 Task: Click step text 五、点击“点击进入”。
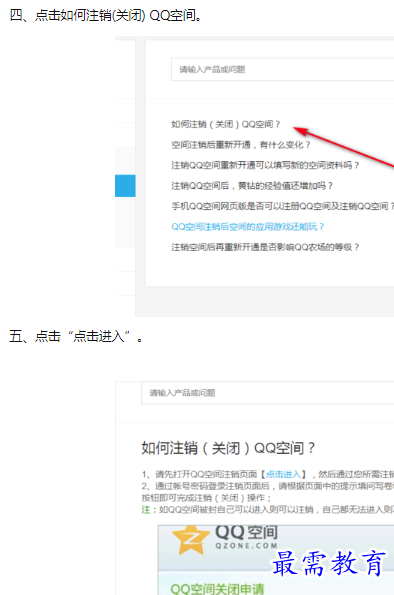tap(76, 336)
